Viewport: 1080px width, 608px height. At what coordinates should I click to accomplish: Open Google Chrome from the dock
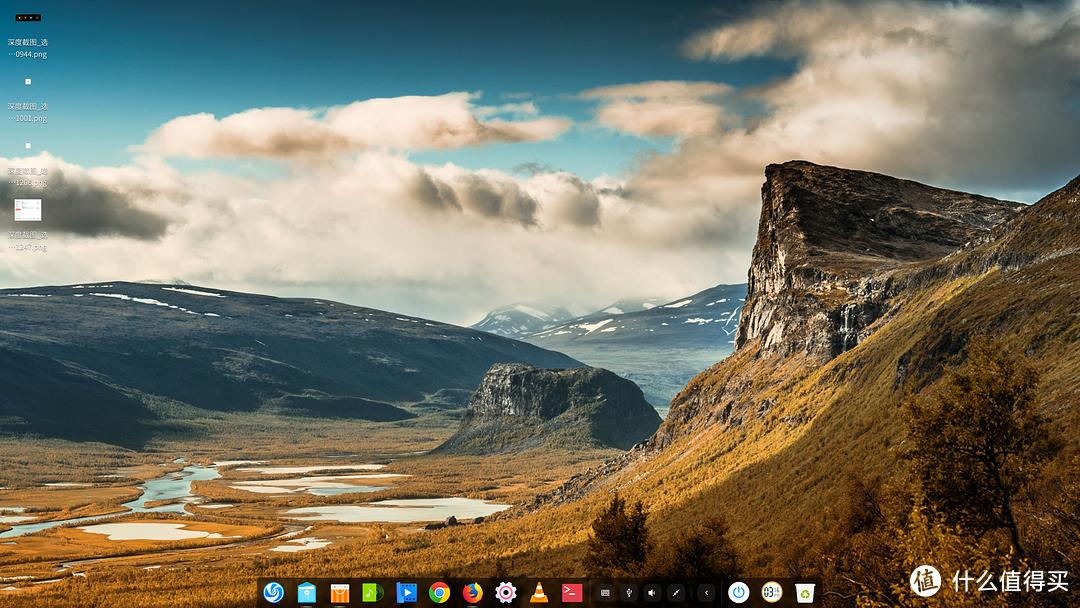(x=439, y=591)
